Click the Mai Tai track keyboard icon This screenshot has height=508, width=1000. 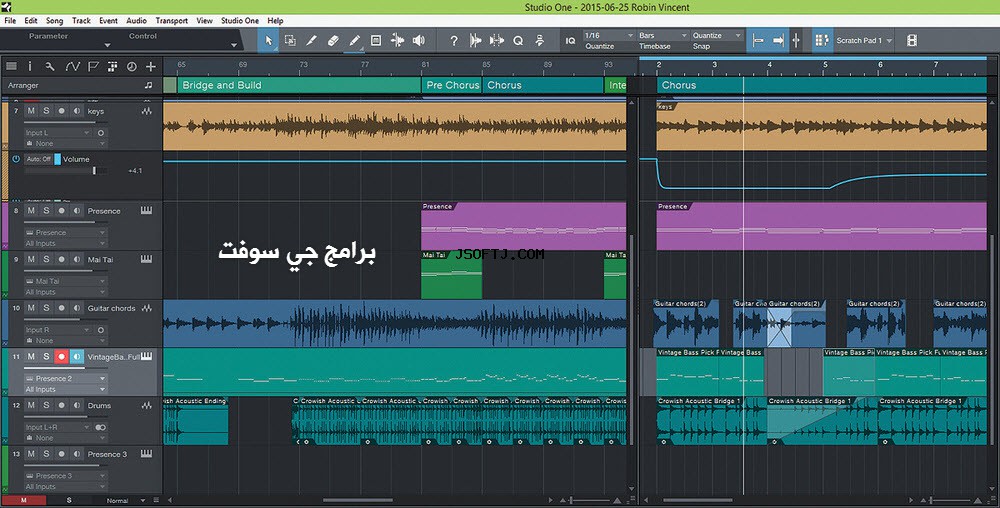pyautogui.click(x=146, y=259)
